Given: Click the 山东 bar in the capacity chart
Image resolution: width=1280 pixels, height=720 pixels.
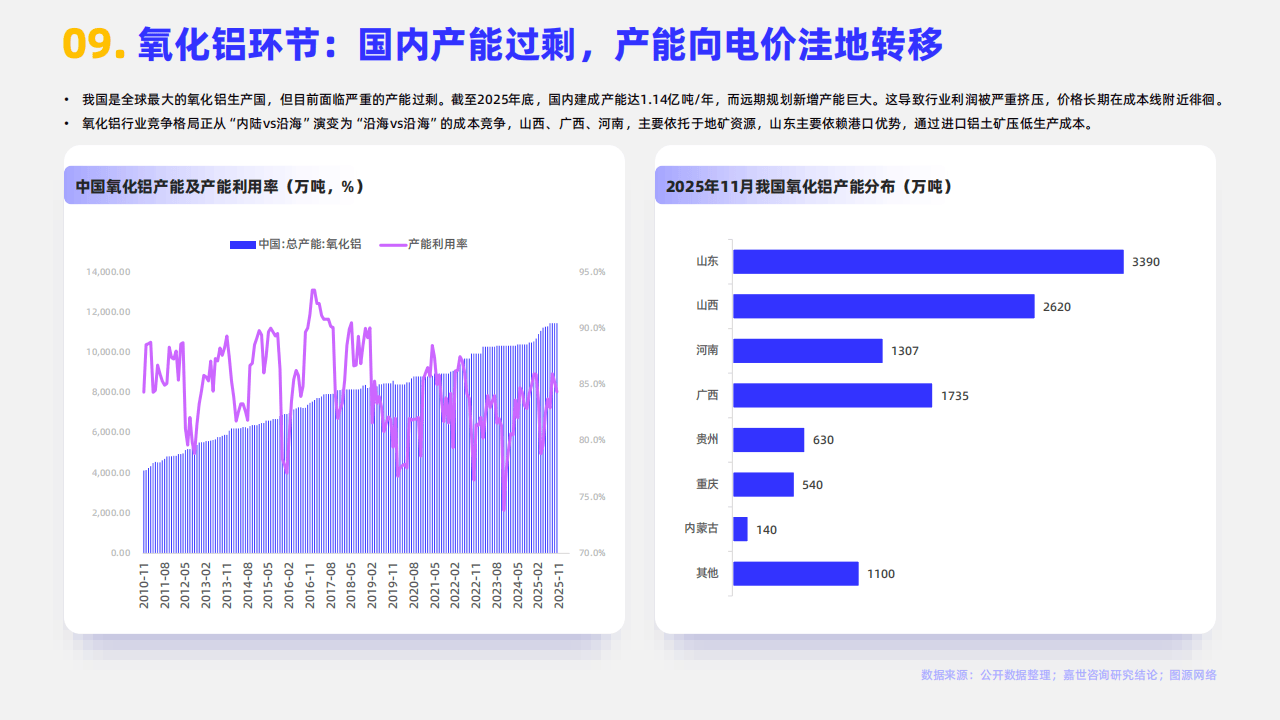Looking at the screenshot, I should click(x=927, y=261).
